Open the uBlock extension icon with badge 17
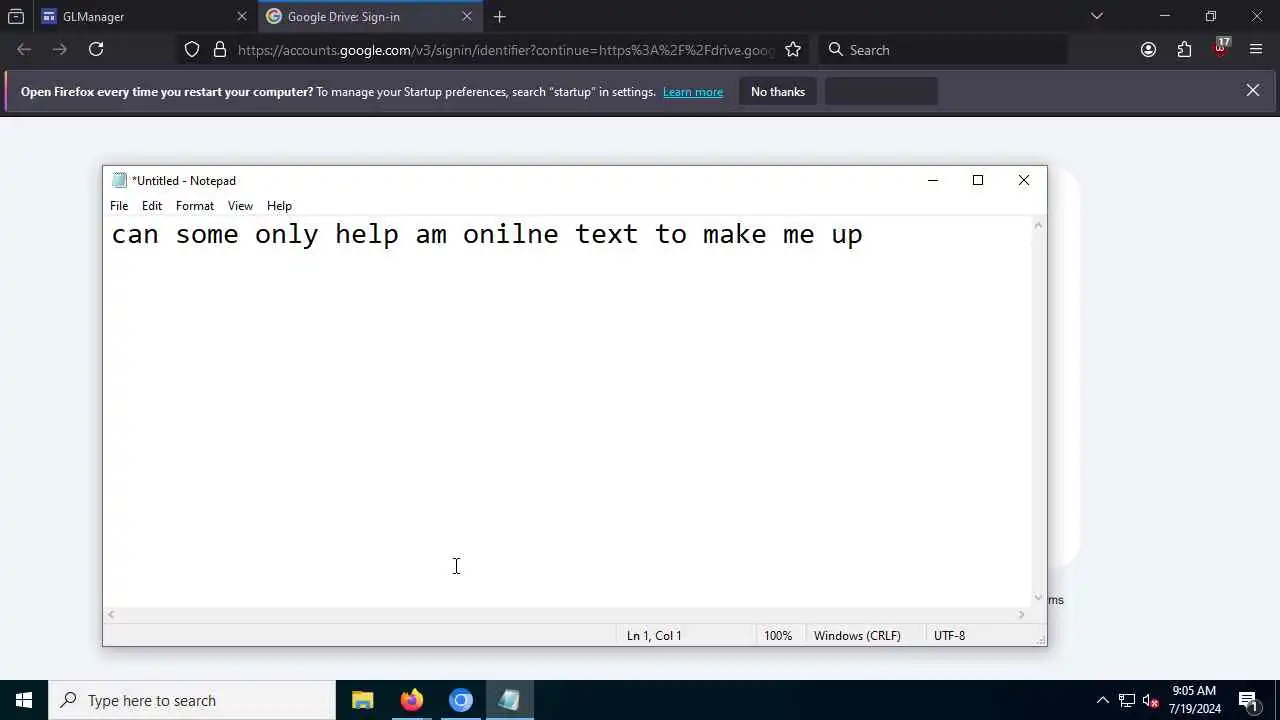The image size is (1280, 720). pyautogui.click(x=1220, y=48)
